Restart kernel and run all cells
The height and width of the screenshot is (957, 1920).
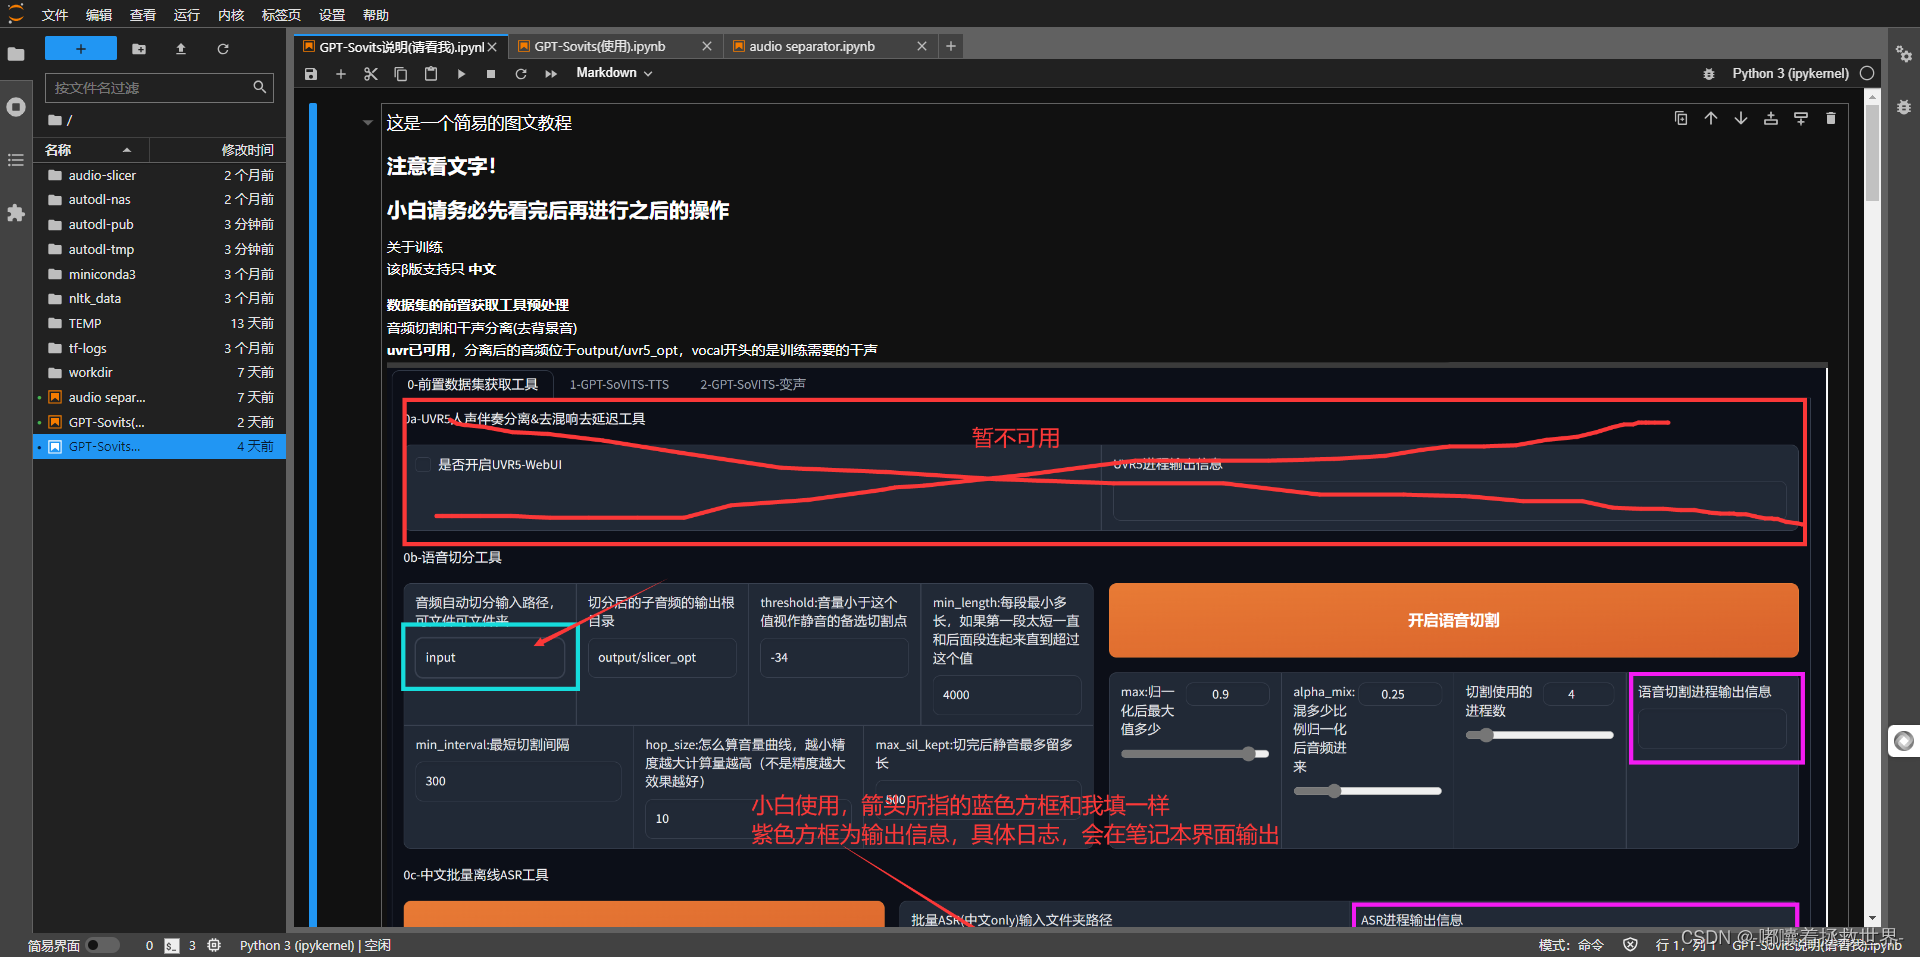551,74
